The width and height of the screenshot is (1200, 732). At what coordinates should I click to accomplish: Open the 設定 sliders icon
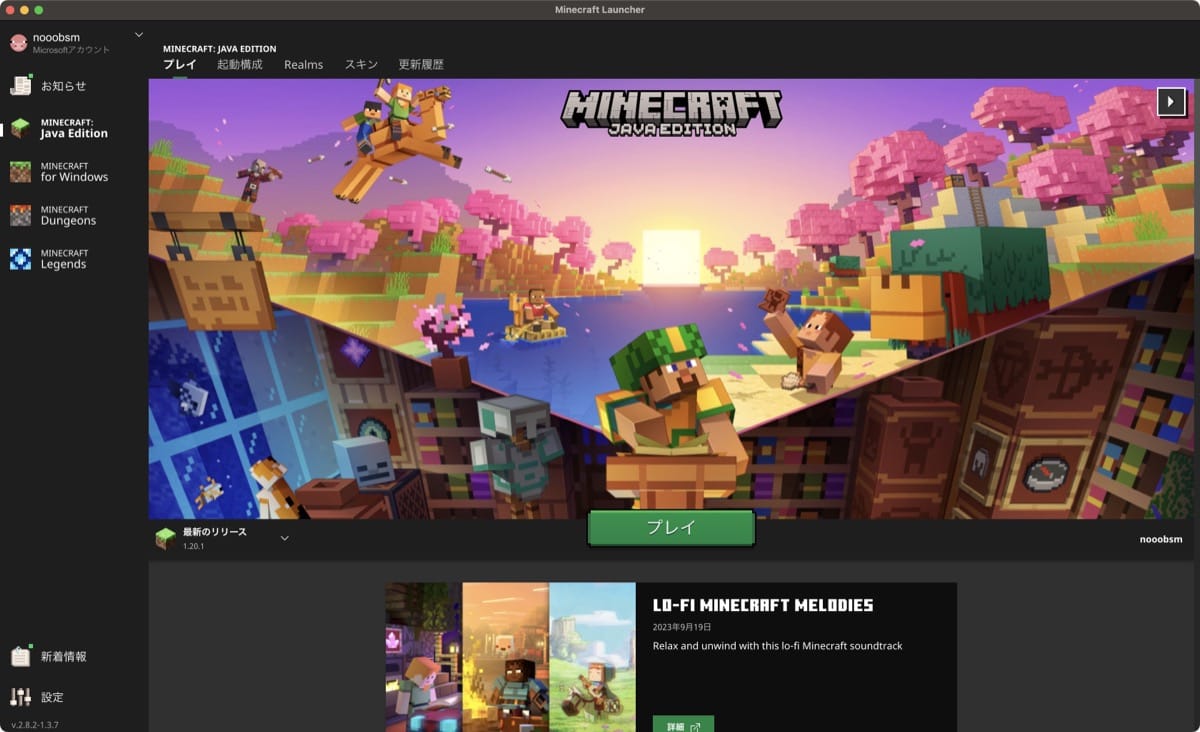coord(20,697)
